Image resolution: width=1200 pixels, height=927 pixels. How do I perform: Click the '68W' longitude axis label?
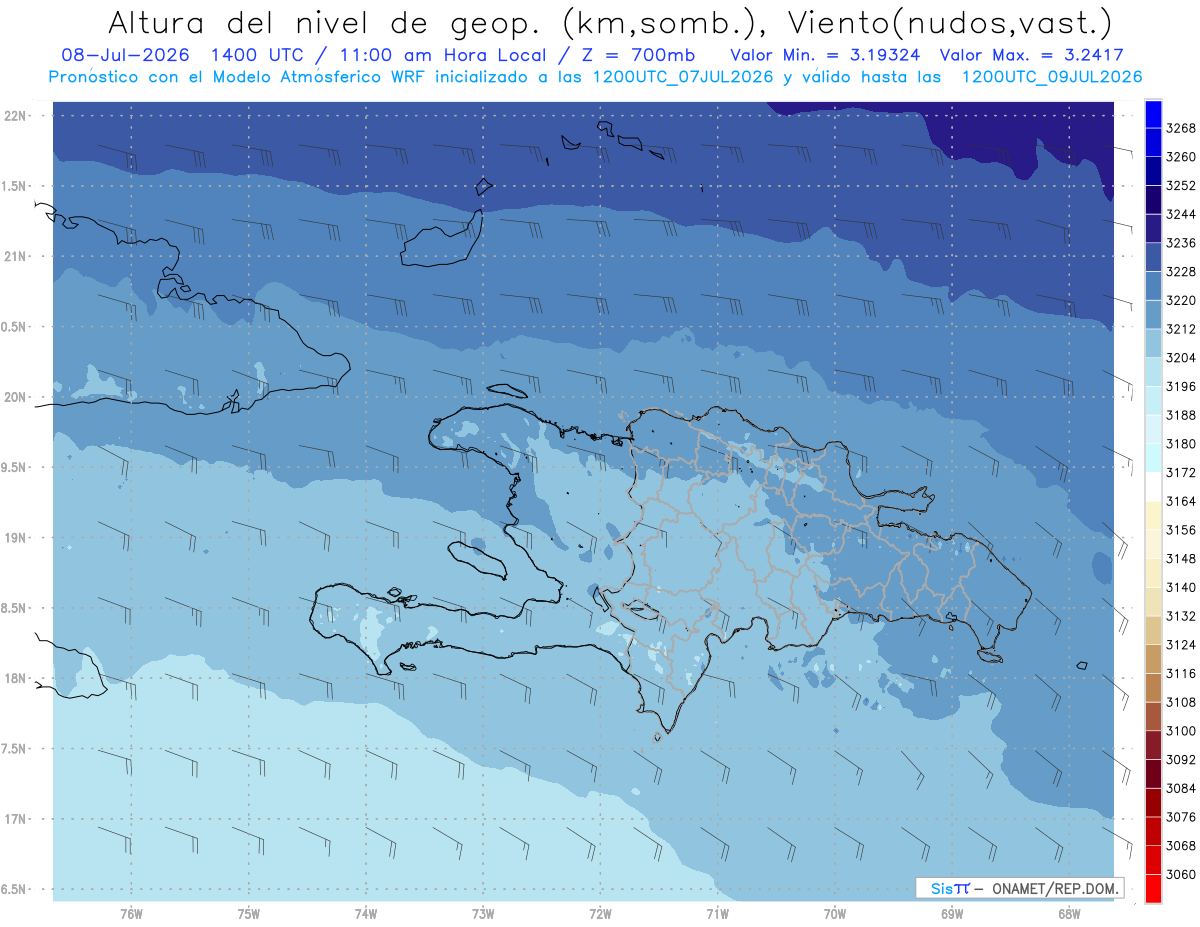tap(1069, 914)
